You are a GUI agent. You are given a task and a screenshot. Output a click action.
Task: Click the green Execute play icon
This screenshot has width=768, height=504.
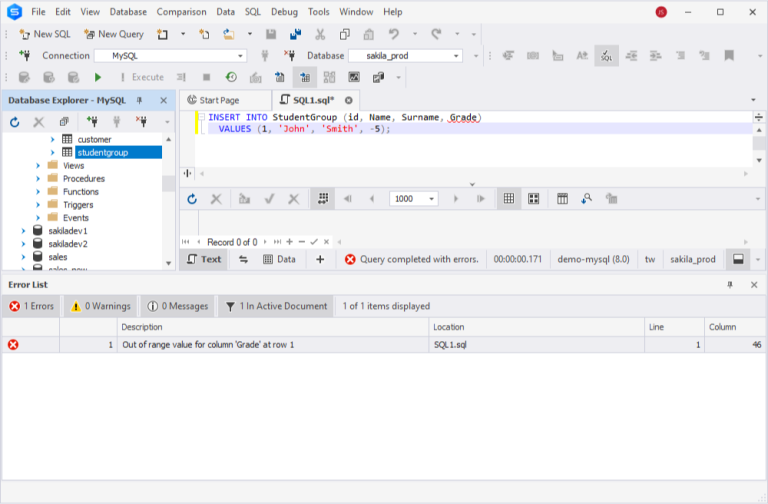click(x=97, y=77)
